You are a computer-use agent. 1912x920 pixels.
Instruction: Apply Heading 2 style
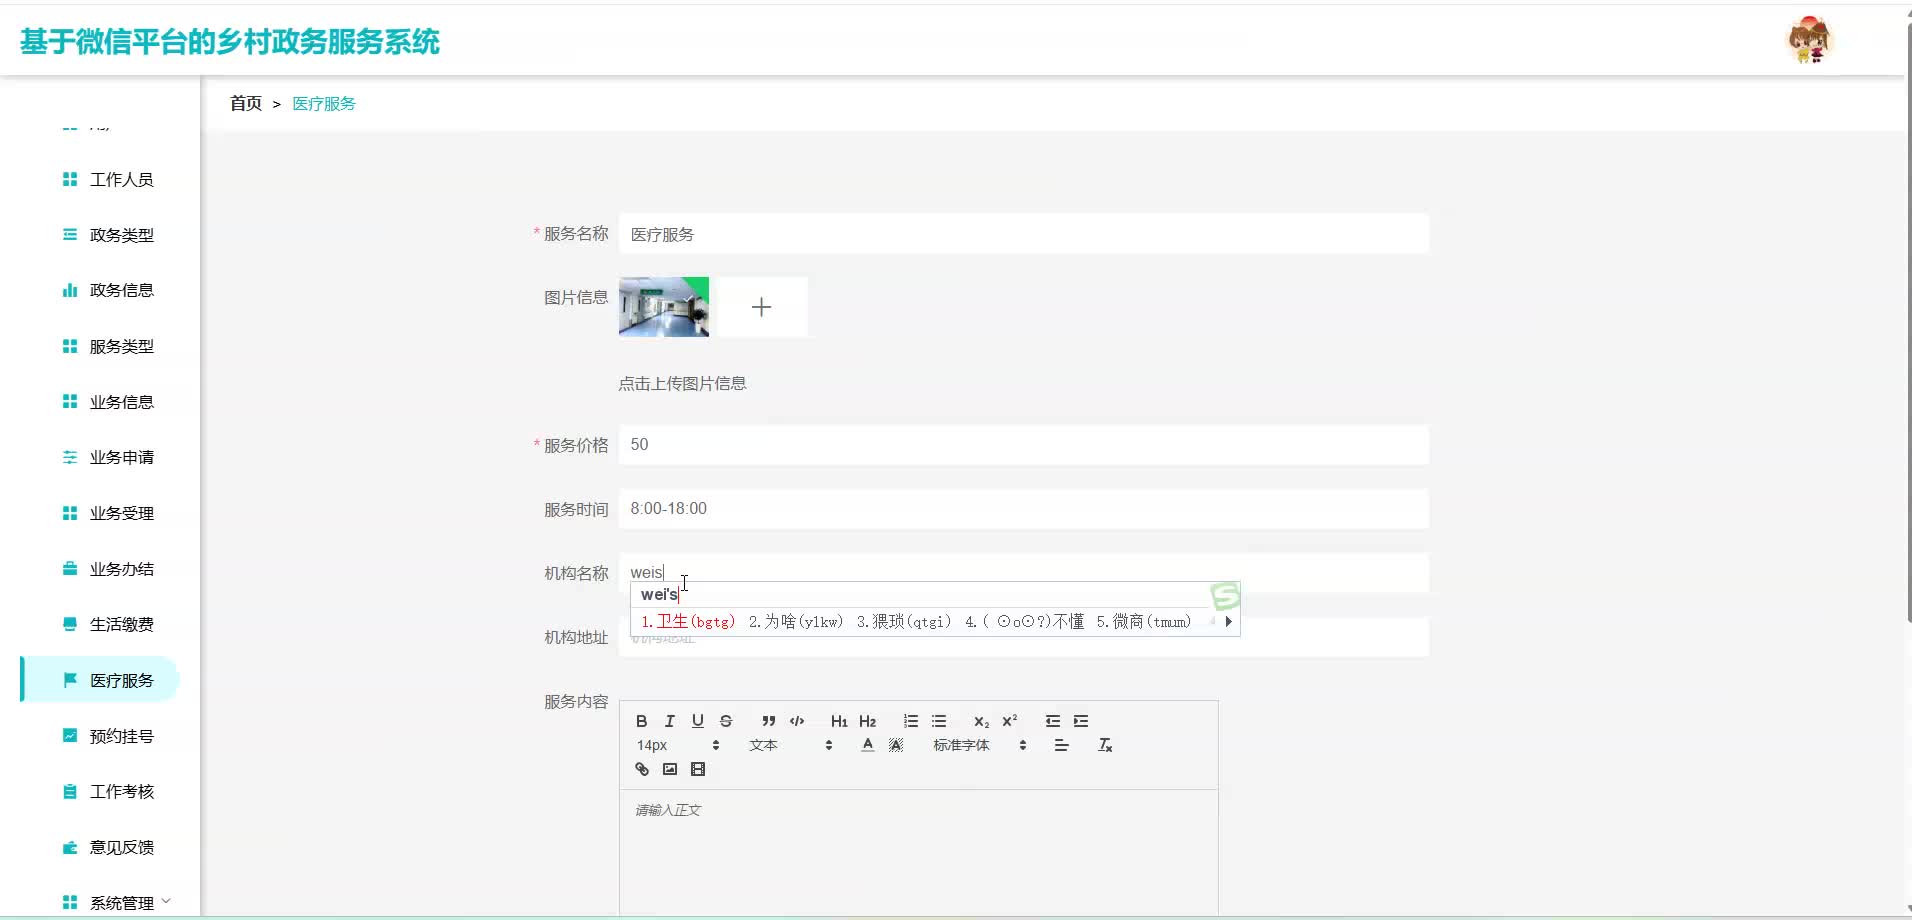(x=867, y=721)
